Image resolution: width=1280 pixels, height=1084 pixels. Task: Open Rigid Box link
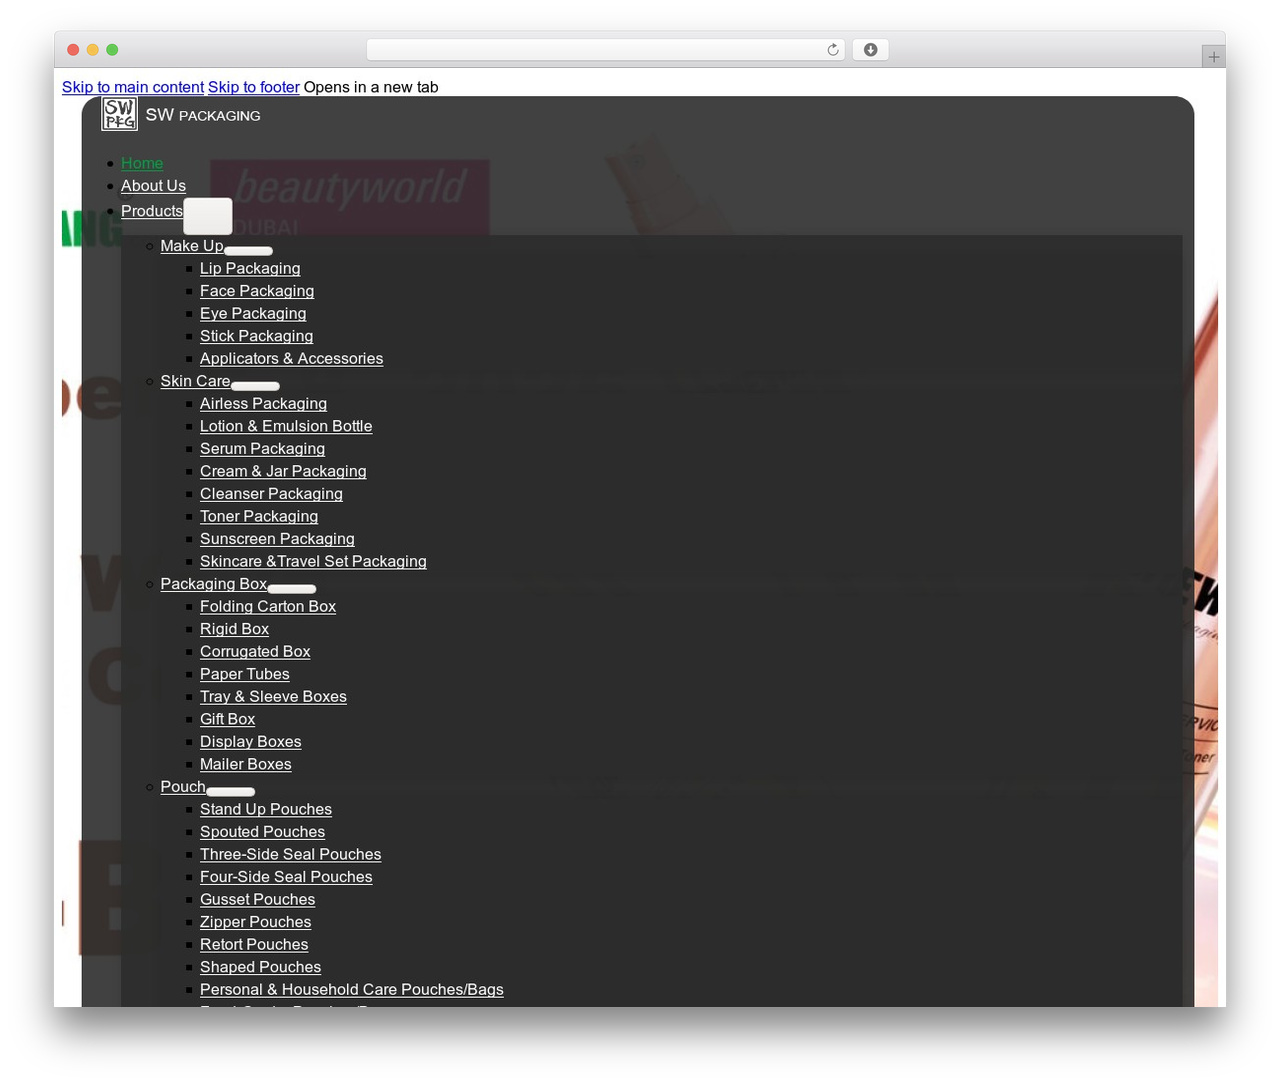(234, 629)
